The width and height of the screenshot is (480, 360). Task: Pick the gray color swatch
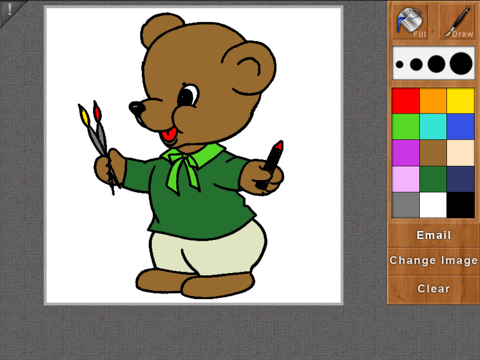pos(406,205)
